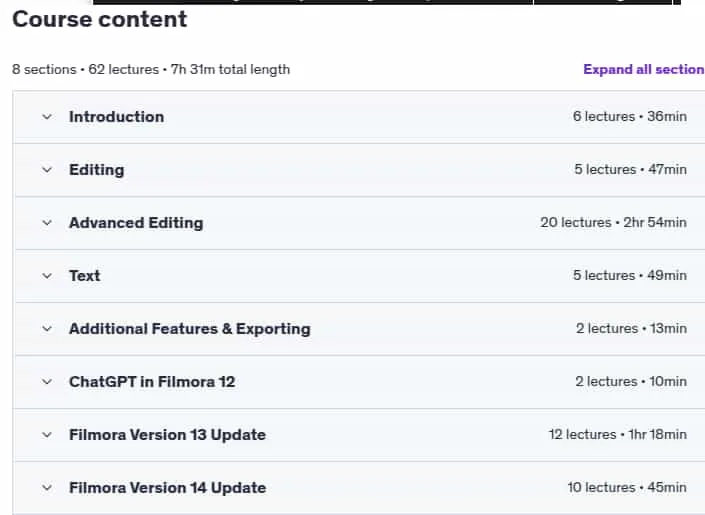Open Filmora Version 13 Update title
Screen dimensions: 705x515
tap(167, 435)
